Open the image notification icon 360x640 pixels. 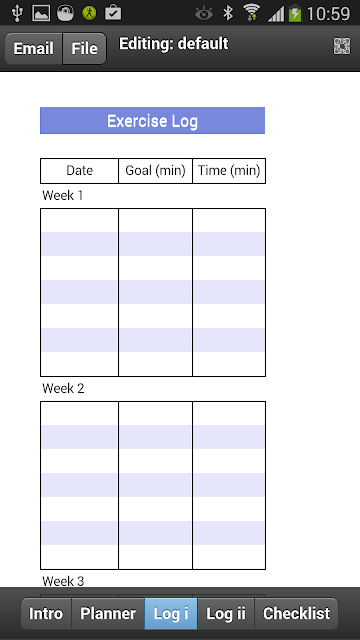pyautogui.click(x=41, y=13)
